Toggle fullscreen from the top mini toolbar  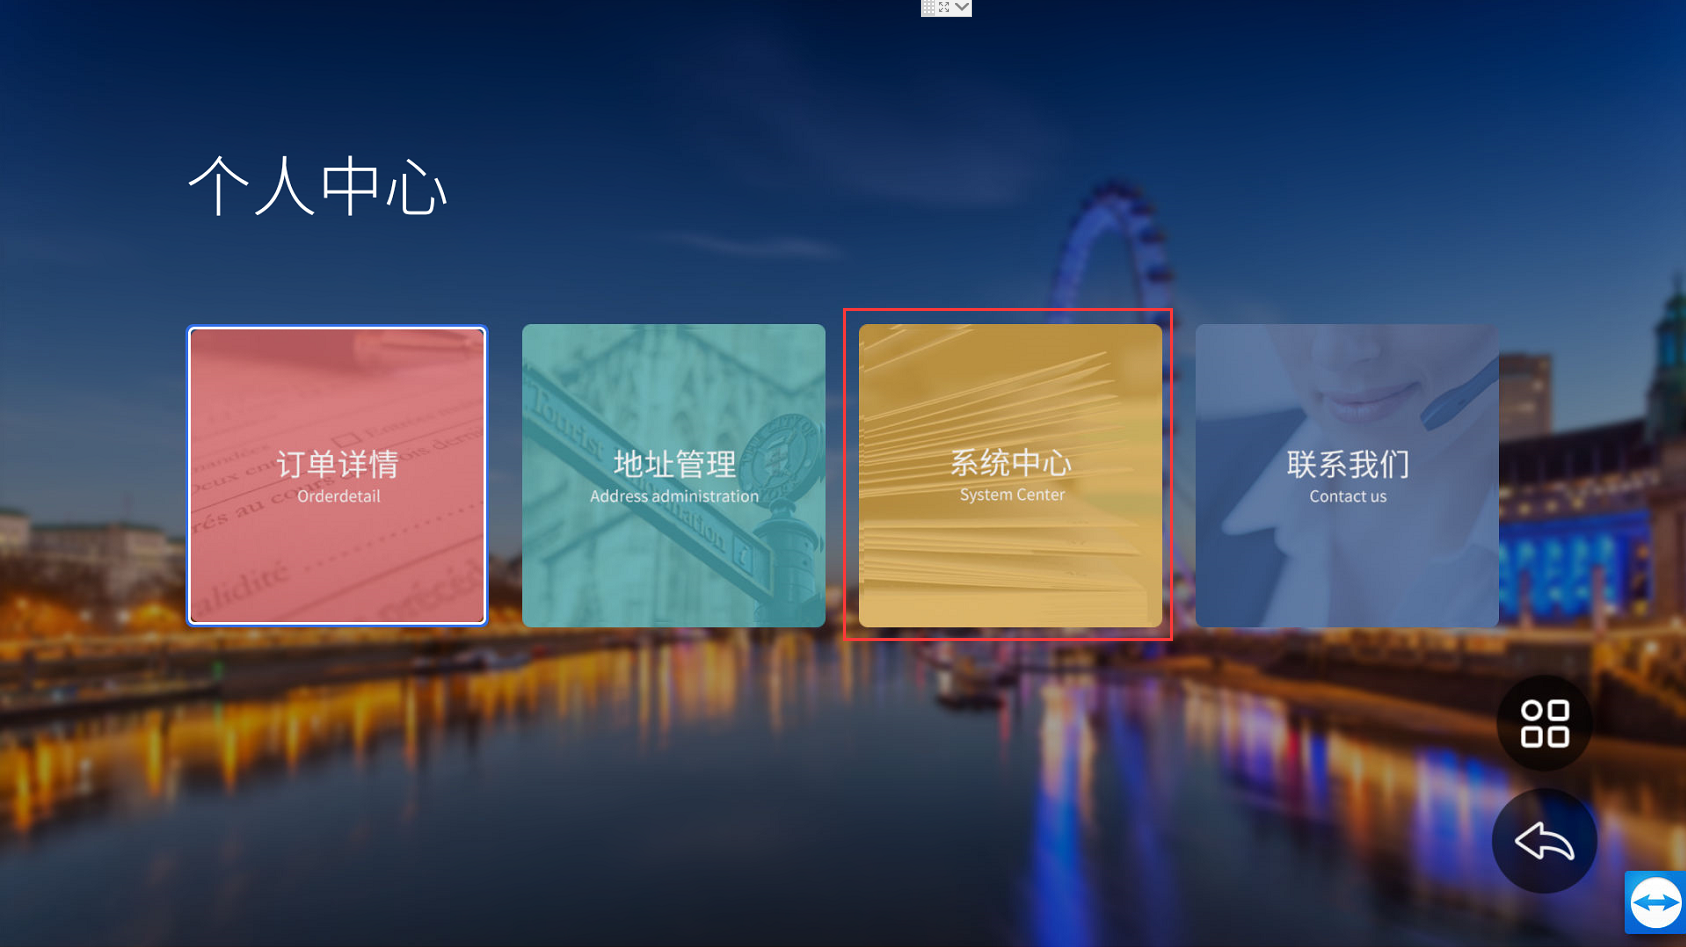(944, 8)
